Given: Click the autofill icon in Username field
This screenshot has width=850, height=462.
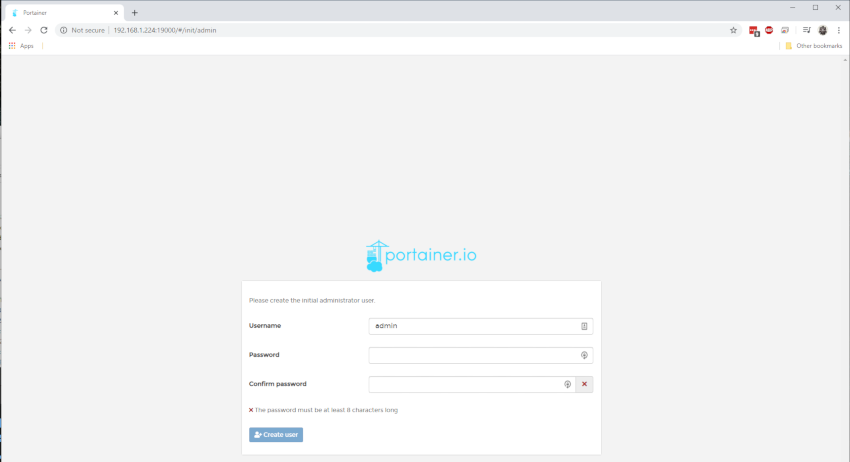Looking at the screenshot, I should tap(584, 326).
